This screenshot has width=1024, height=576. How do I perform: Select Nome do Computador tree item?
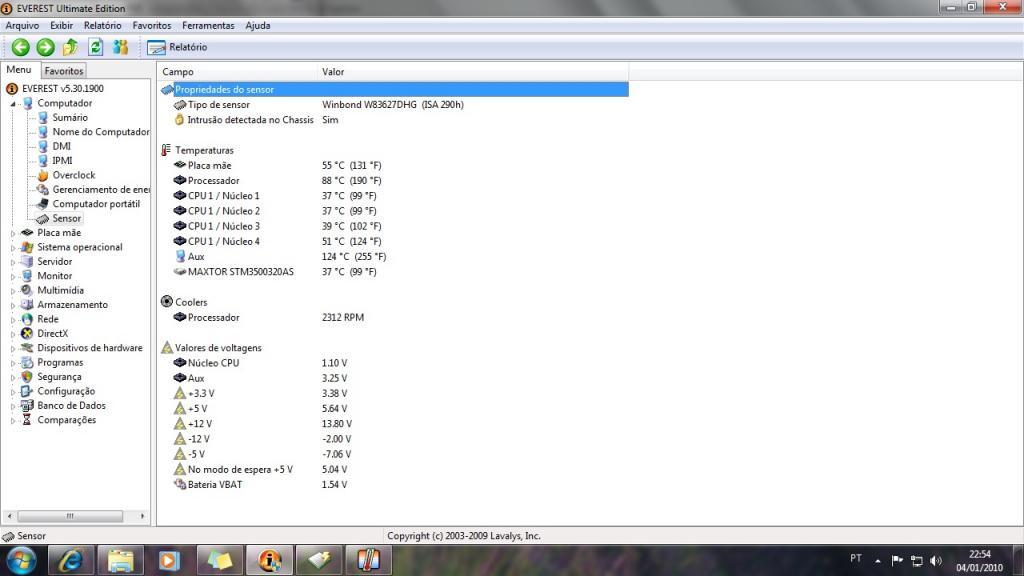pos(101,132)
